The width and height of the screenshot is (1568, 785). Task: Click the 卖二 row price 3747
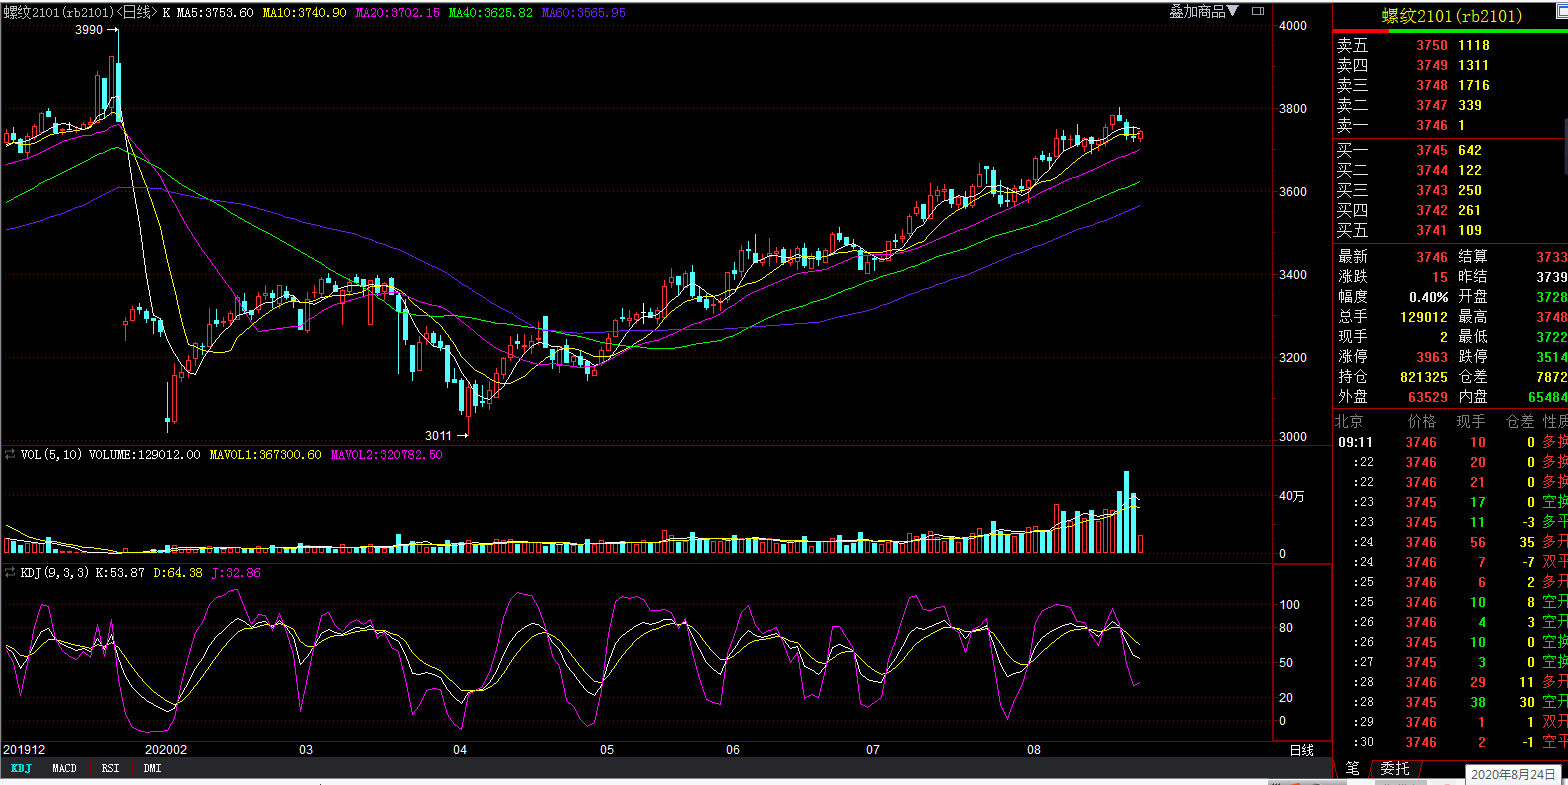[x=1431, y=105]
